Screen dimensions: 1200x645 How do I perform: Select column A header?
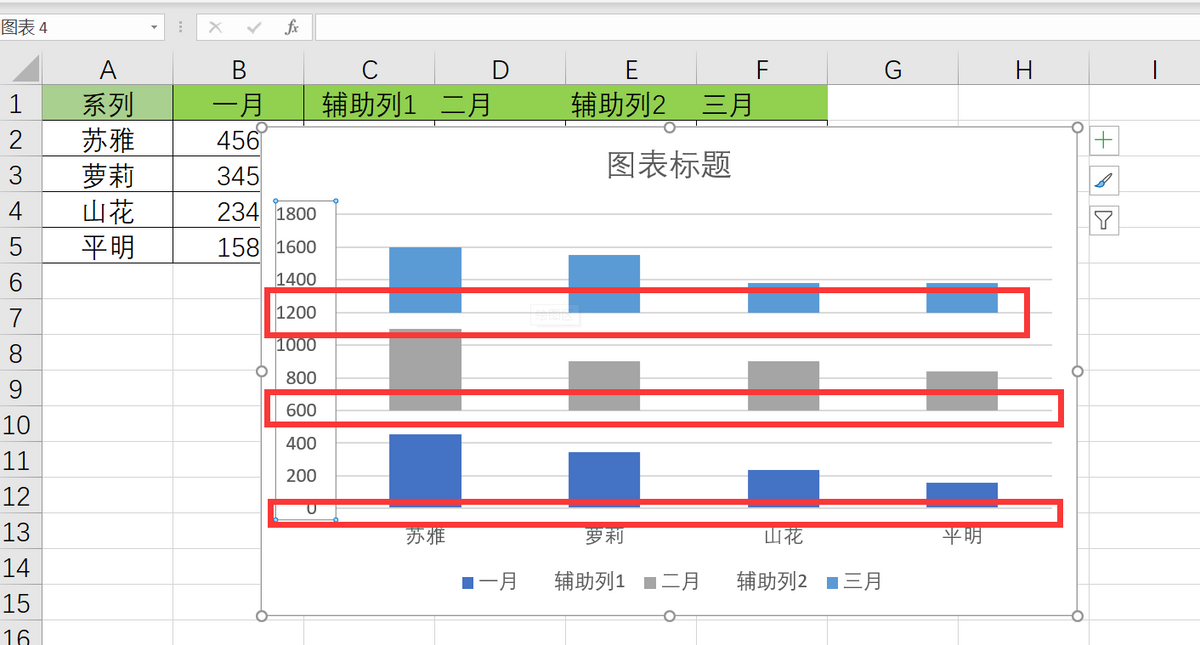(108, 69)
